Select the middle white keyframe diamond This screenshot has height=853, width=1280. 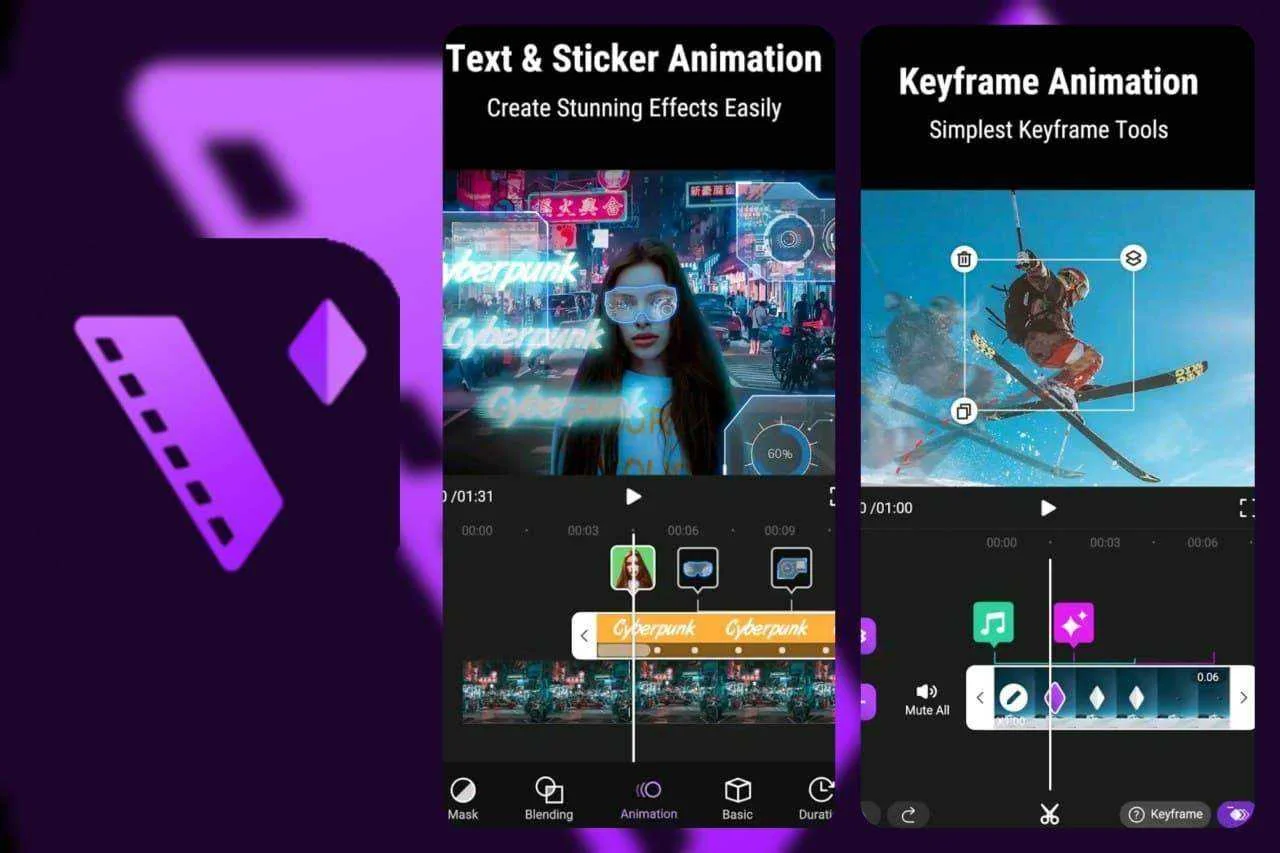click(1097, 697)
